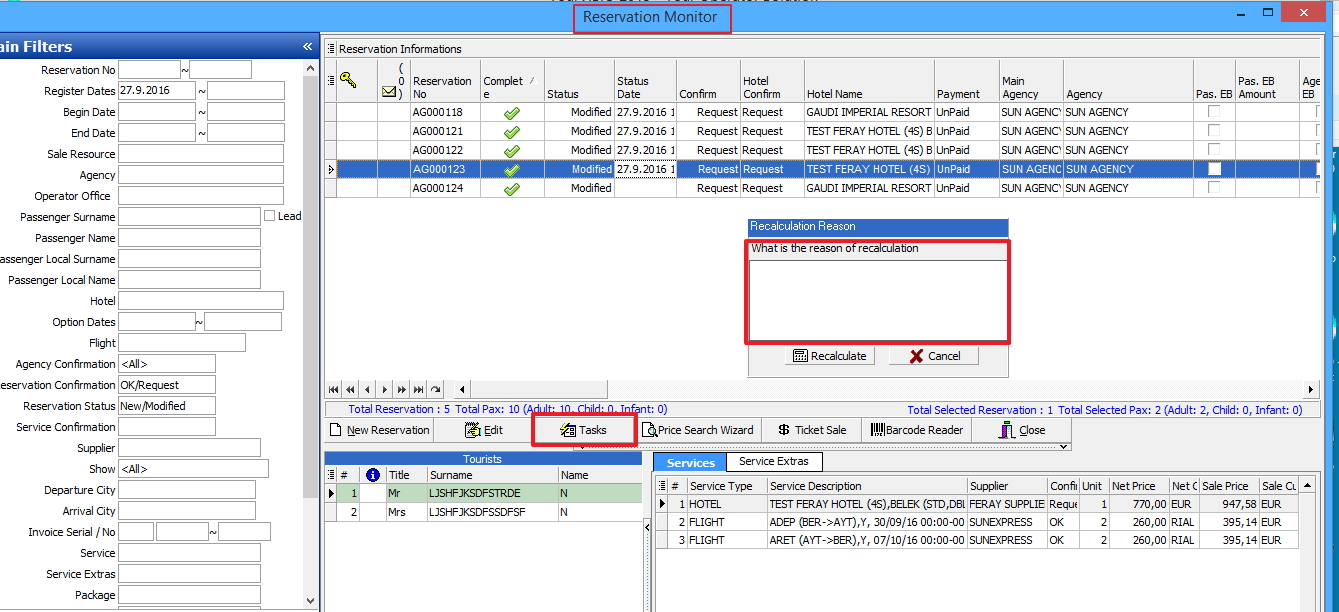
Task: Tick the Lead checkbox beside Passenger Surname
Action: coord(270,216)
